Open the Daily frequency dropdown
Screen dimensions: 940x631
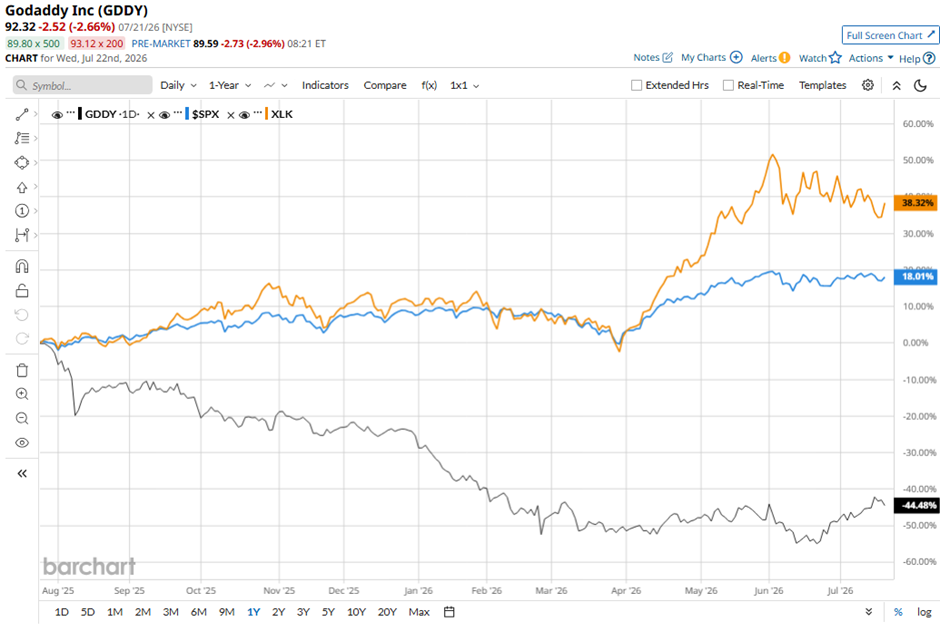[178, 85]
